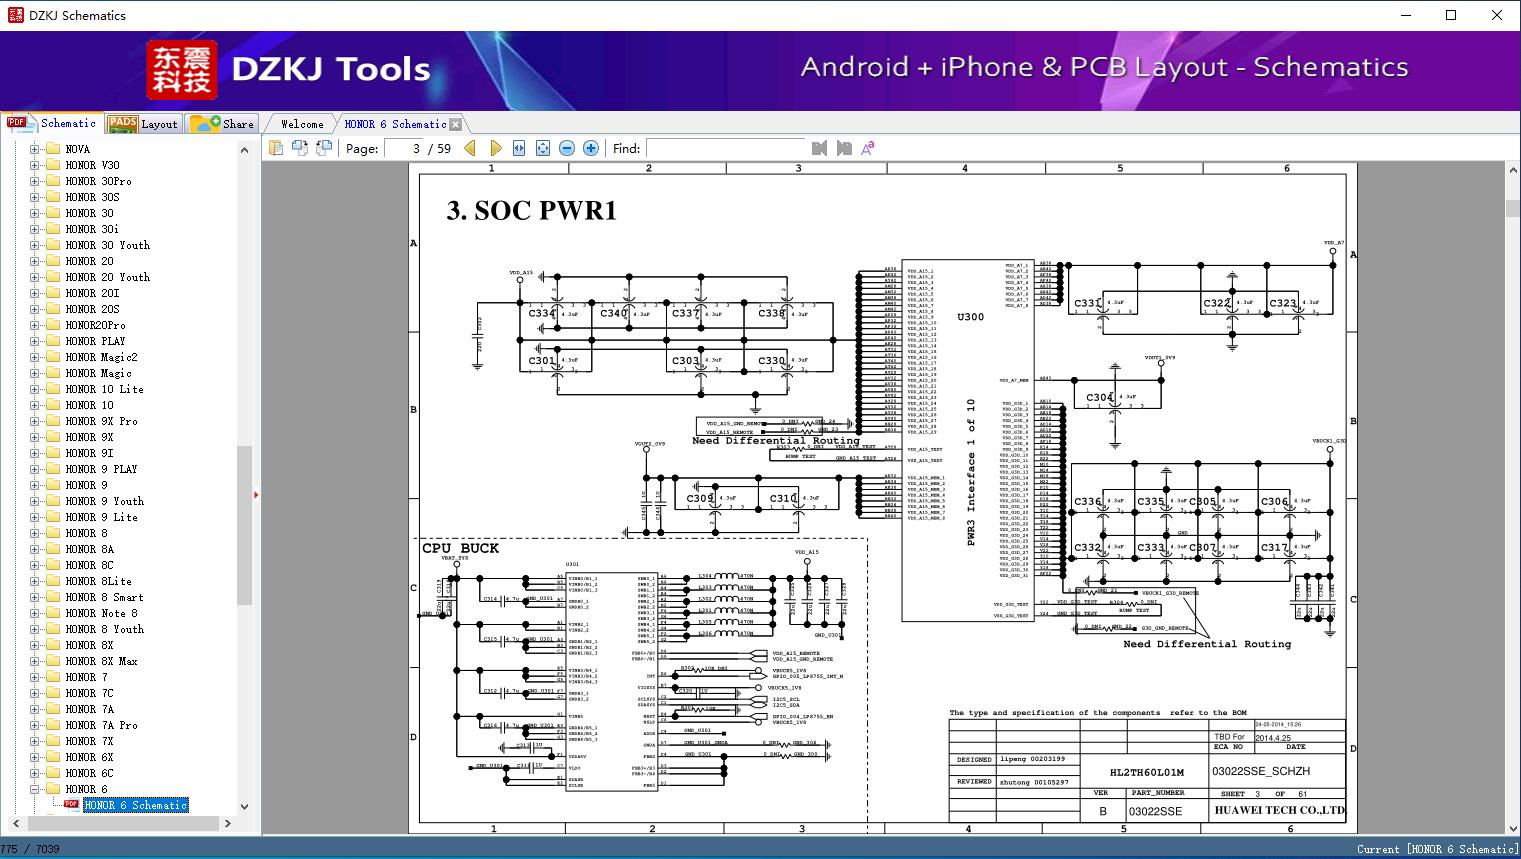Expand the HONOR Magic2 folder
1521x859 pixels.
pos(35,357)
